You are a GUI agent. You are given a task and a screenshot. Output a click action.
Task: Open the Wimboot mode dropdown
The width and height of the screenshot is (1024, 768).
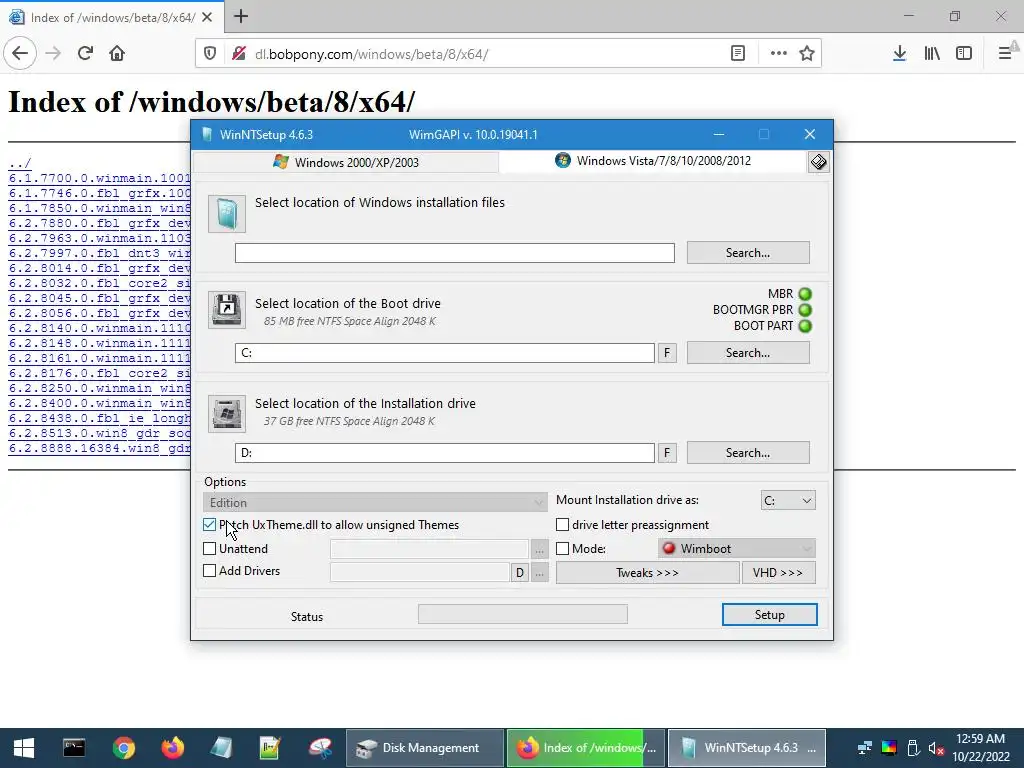[x=737, y=549]
